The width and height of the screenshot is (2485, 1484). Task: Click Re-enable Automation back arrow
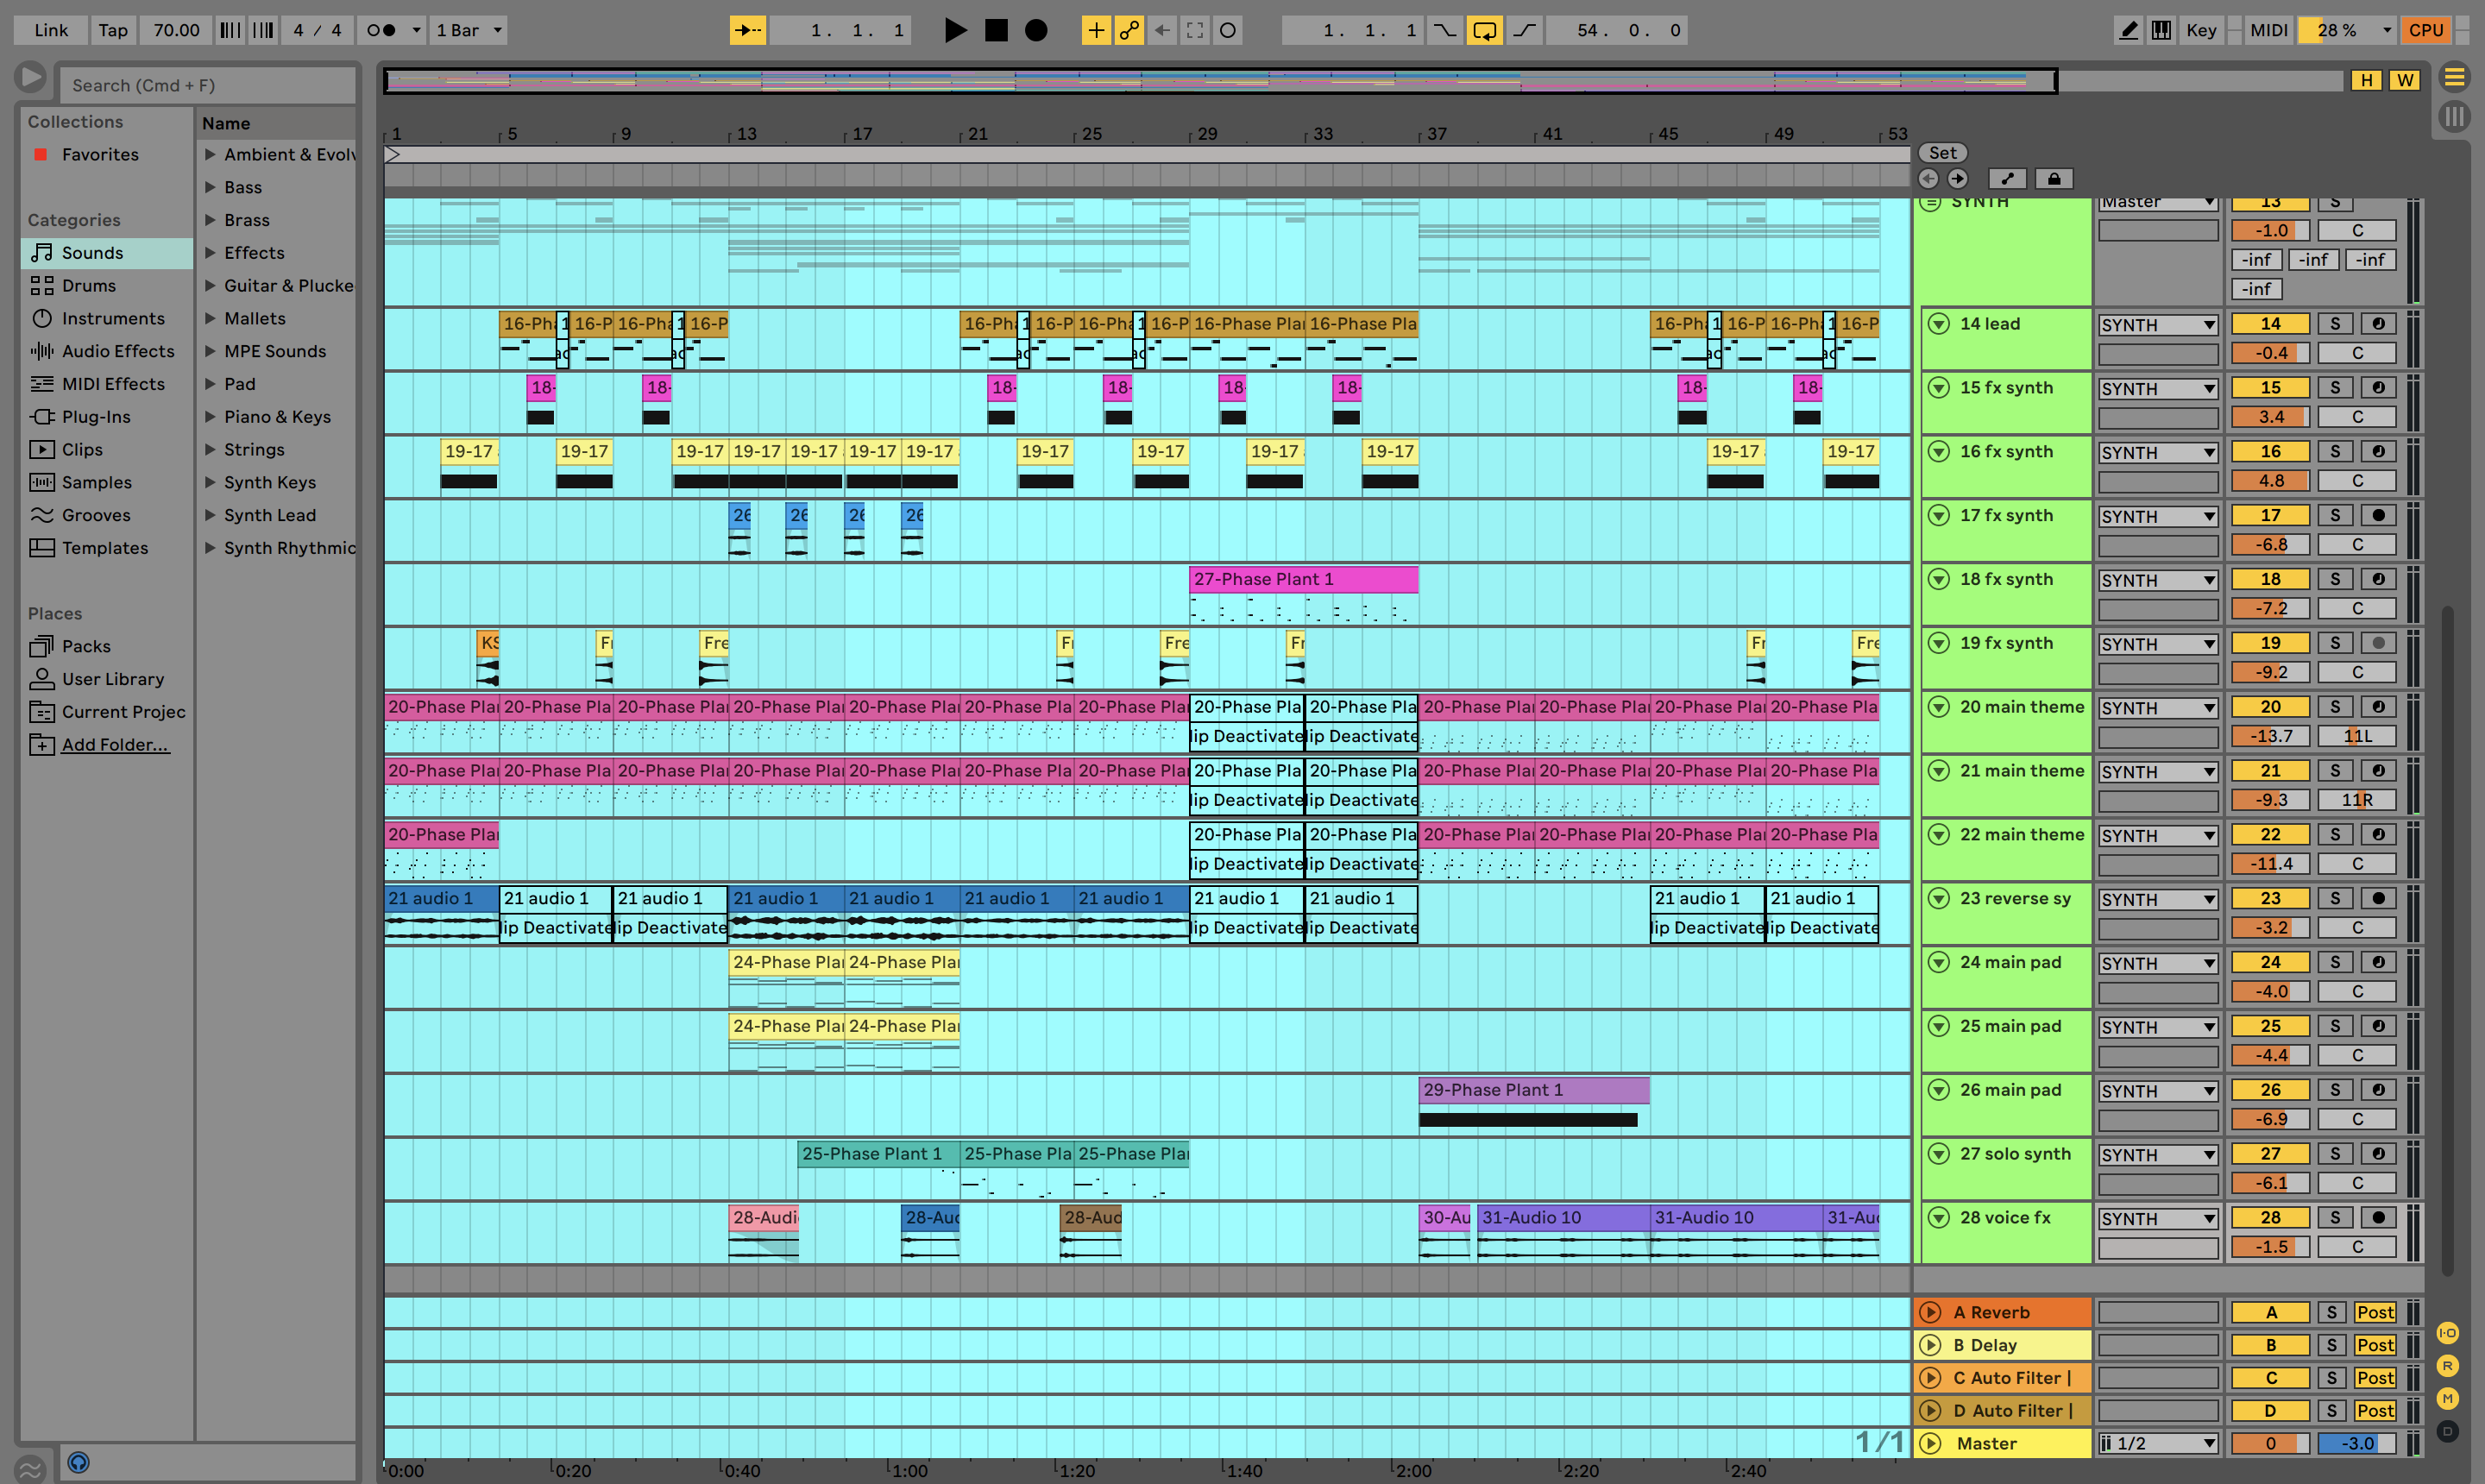(x=1162, y=30)
